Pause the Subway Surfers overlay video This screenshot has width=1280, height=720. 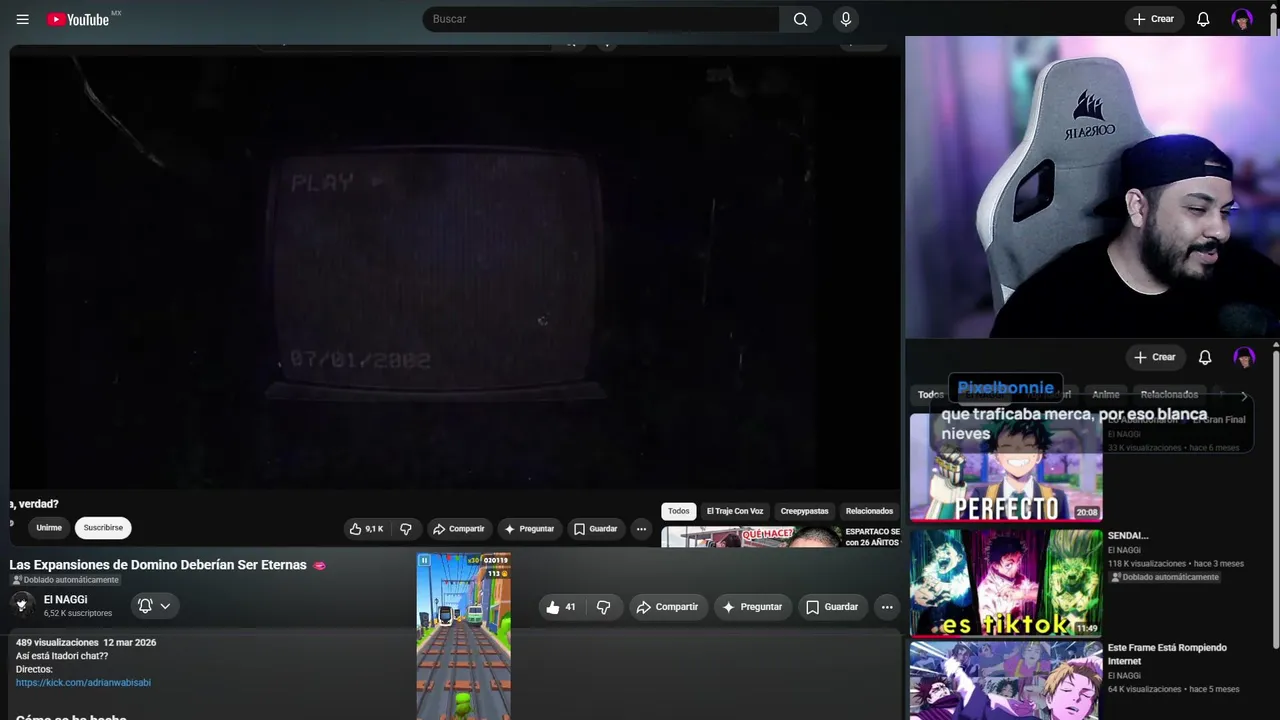tap(424, 561)
